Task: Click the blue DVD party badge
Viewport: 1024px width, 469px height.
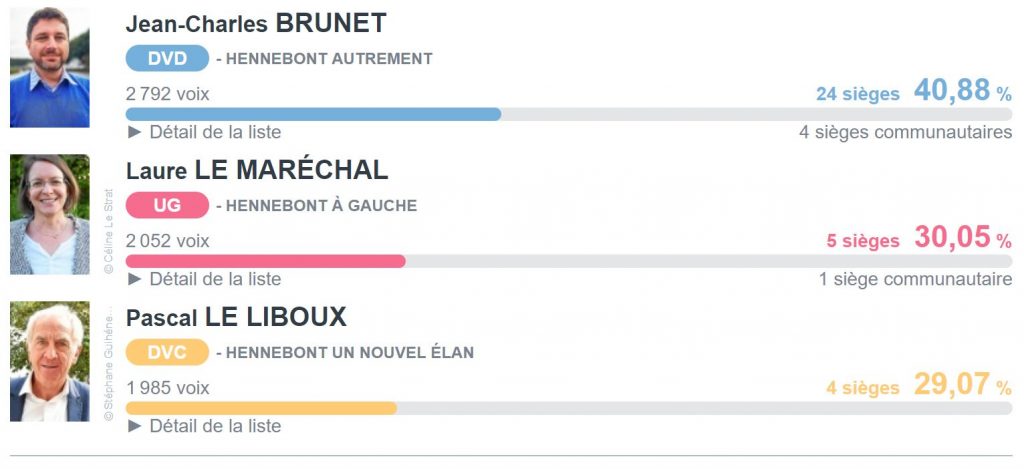Action: (167, 58)
